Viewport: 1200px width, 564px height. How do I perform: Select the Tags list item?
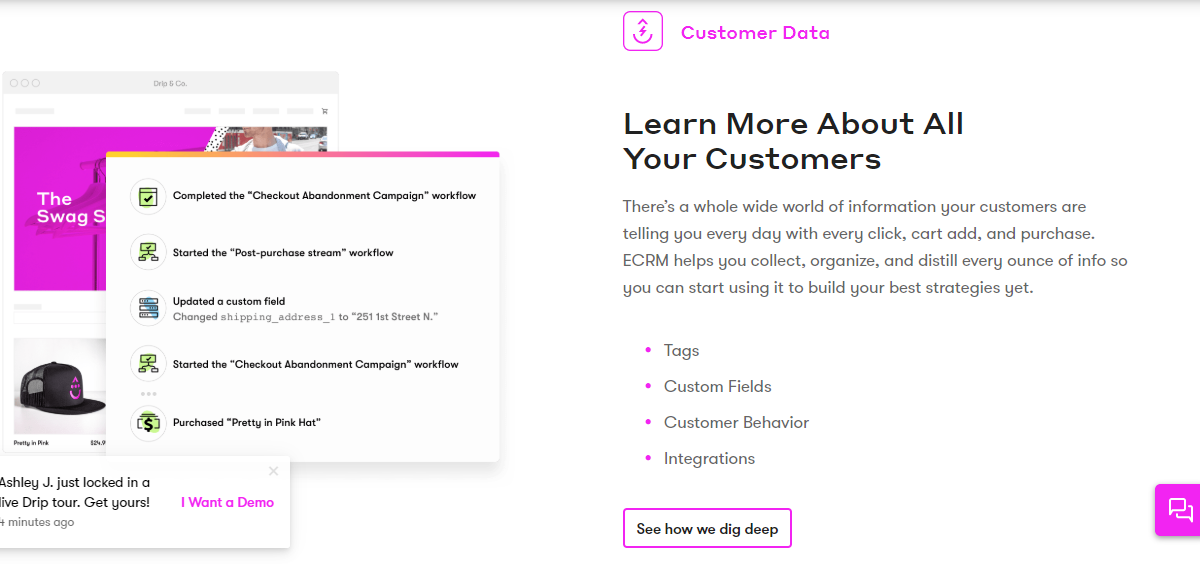pyautogui.click(x=682, y=350)
